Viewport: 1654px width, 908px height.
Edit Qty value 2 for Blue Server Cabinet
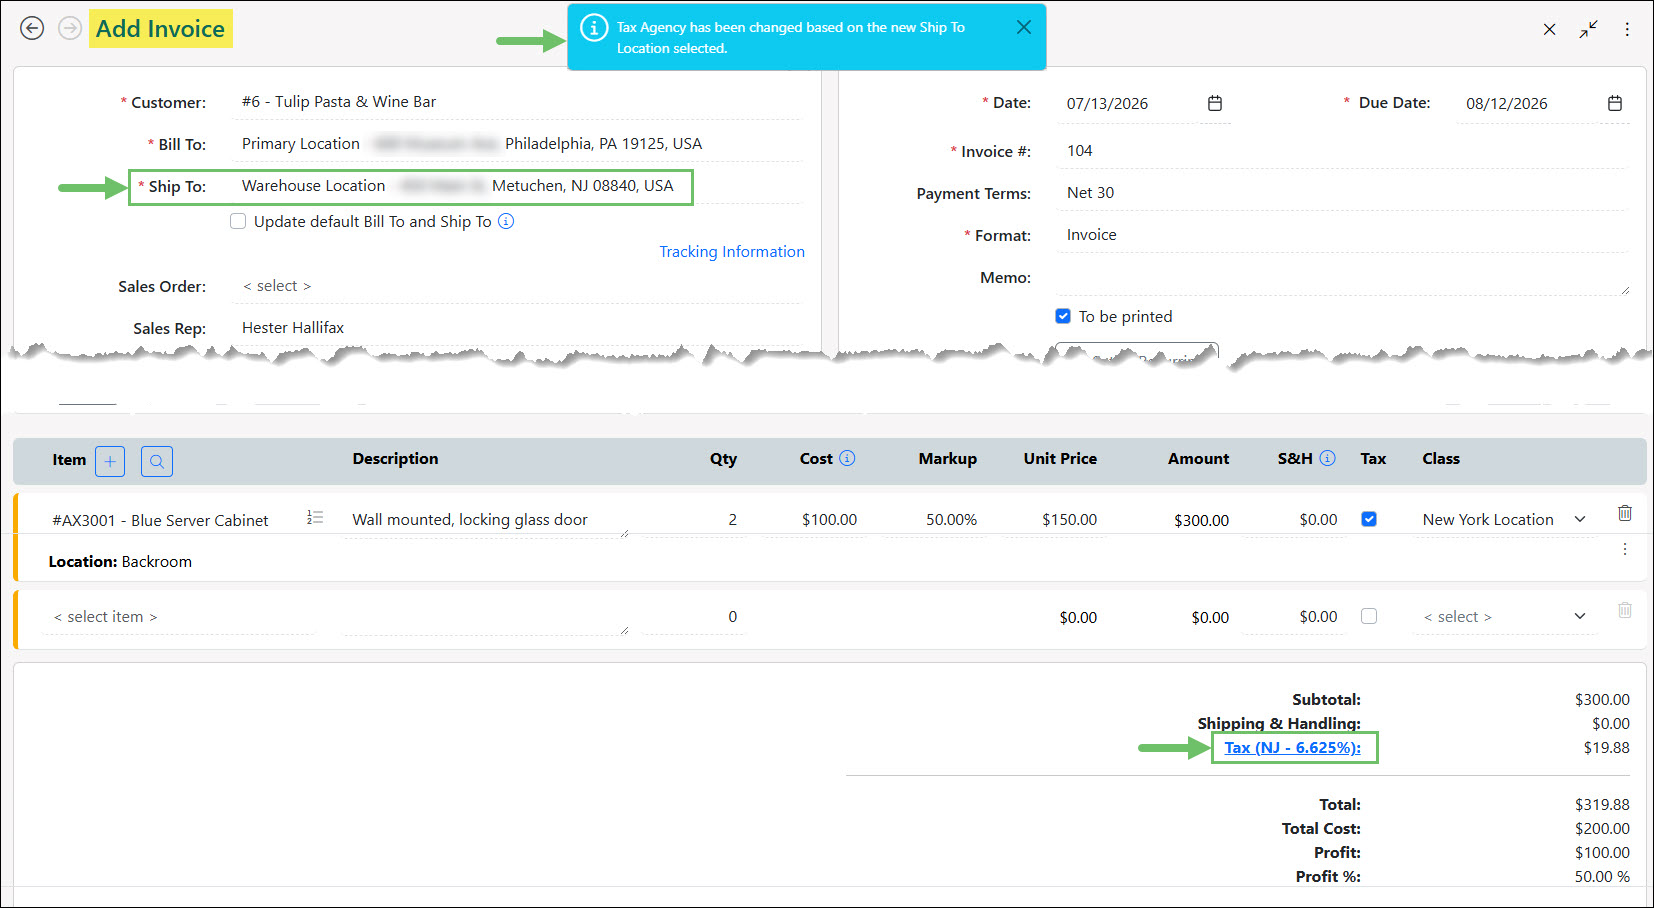693,520
